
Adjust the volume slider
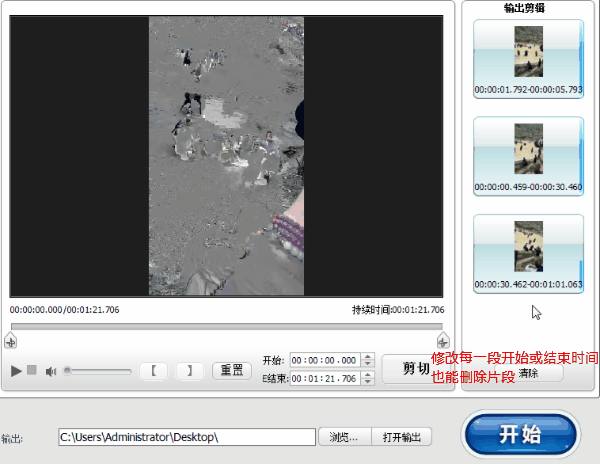[x=97, y=371]
